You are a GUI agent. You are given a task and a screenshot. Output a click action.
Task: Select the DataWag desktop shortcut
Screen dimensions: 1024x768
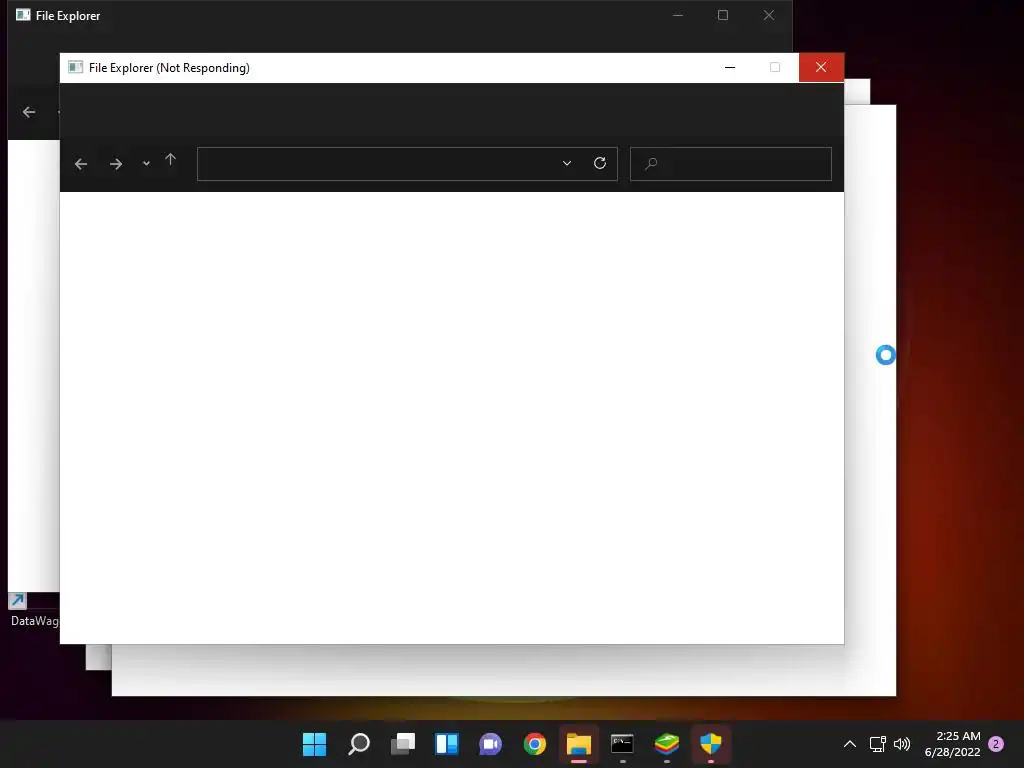pos(34,611)
